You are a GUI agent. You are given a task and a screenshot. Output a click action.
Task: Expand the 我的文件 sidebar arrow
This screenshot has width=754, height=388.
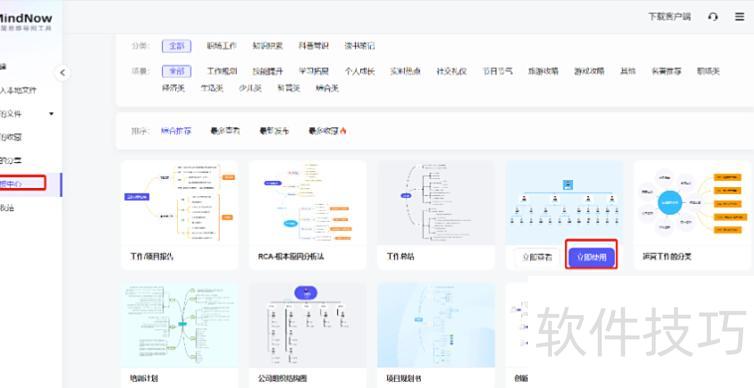pos(51,114)
